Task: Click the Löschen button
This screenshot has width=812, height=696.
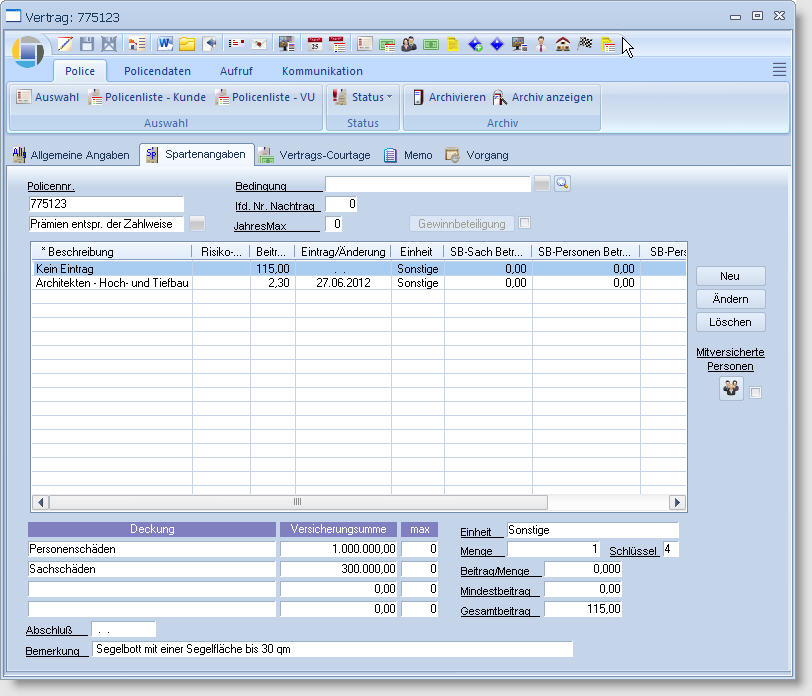Action: [730, 322]
